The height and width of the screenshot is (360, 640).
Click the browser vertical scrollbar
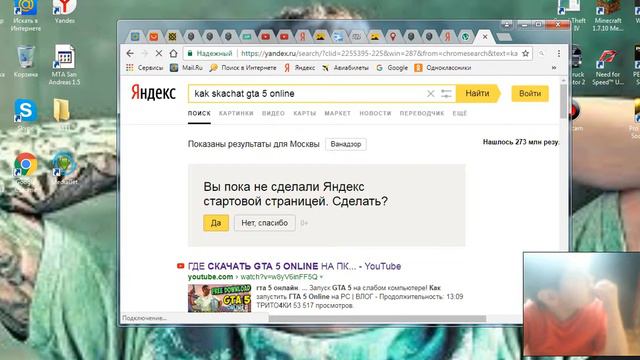[x=564, y=102]
